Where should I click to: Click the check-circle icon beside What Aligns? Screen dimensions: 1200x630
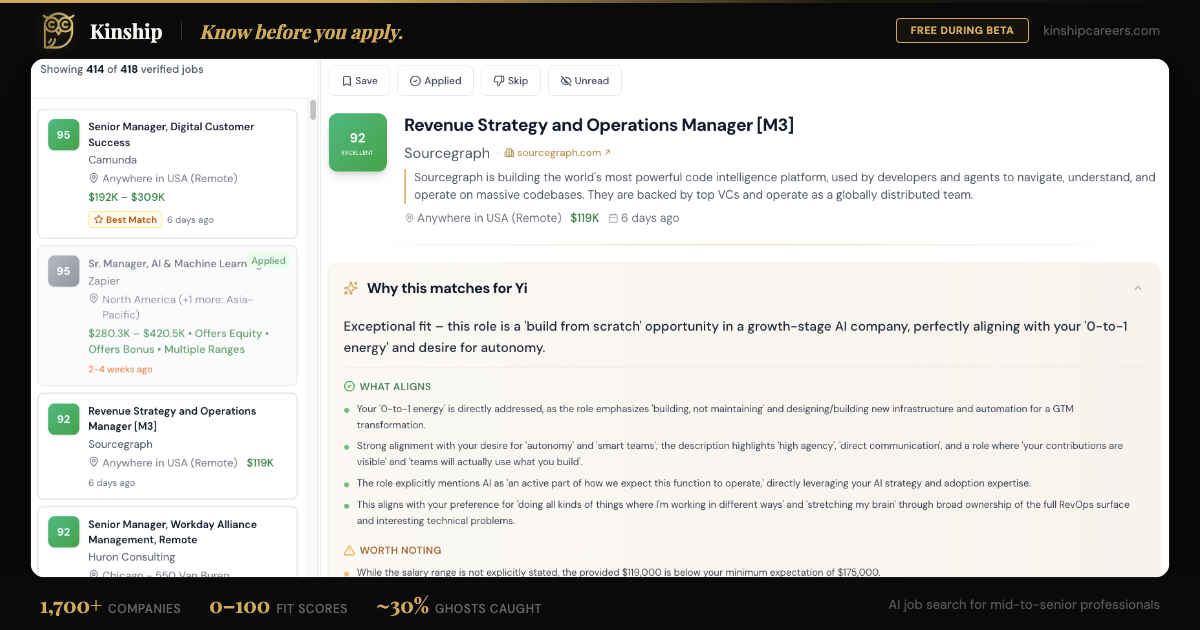(x=349, y=386)
